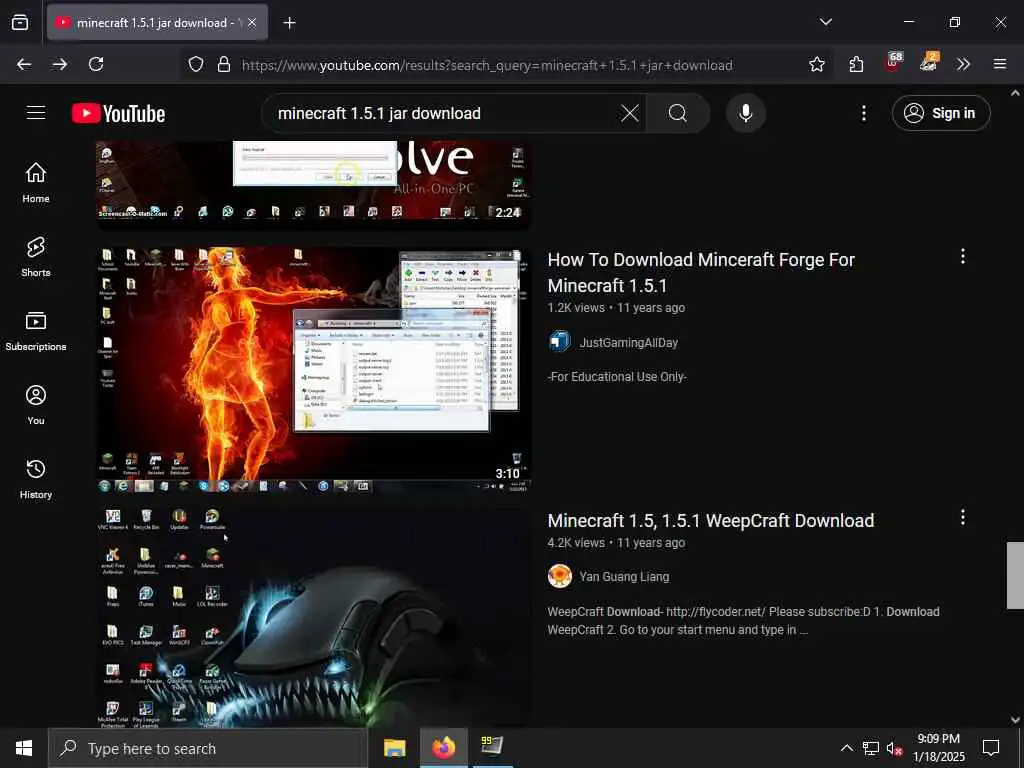Run the search with the magnifier button
The height and width of the screenshot is (768, 1024).
(678, 113)
